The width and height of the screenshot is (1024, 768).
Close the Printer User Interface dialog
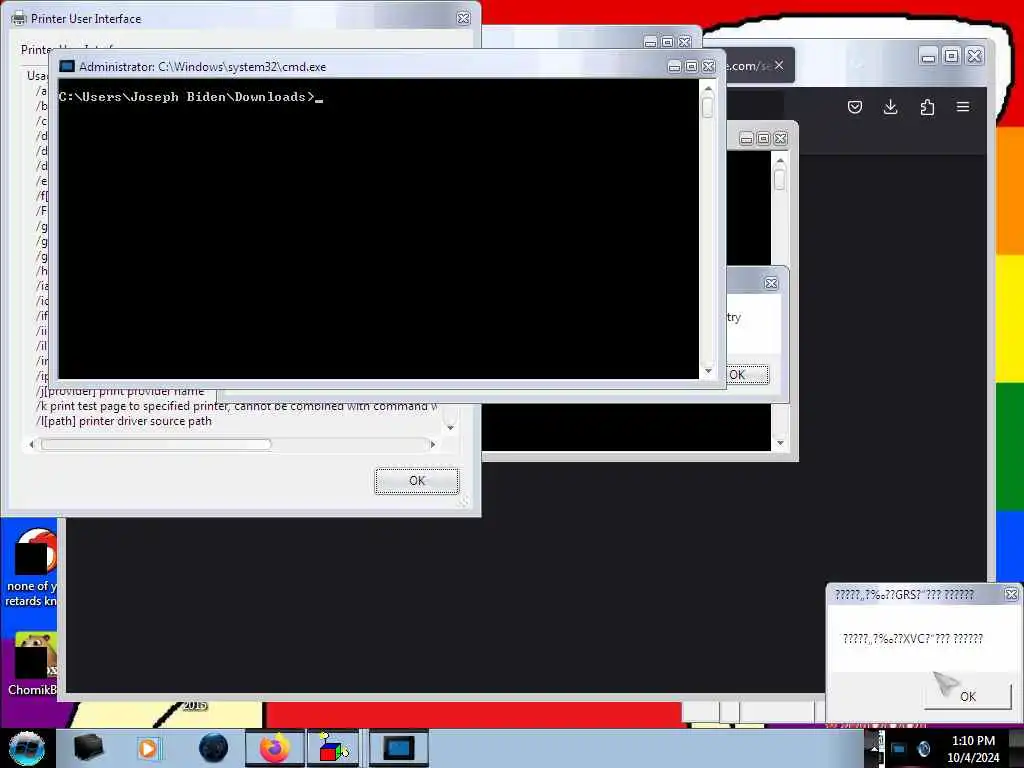click(x=463, y=18)
